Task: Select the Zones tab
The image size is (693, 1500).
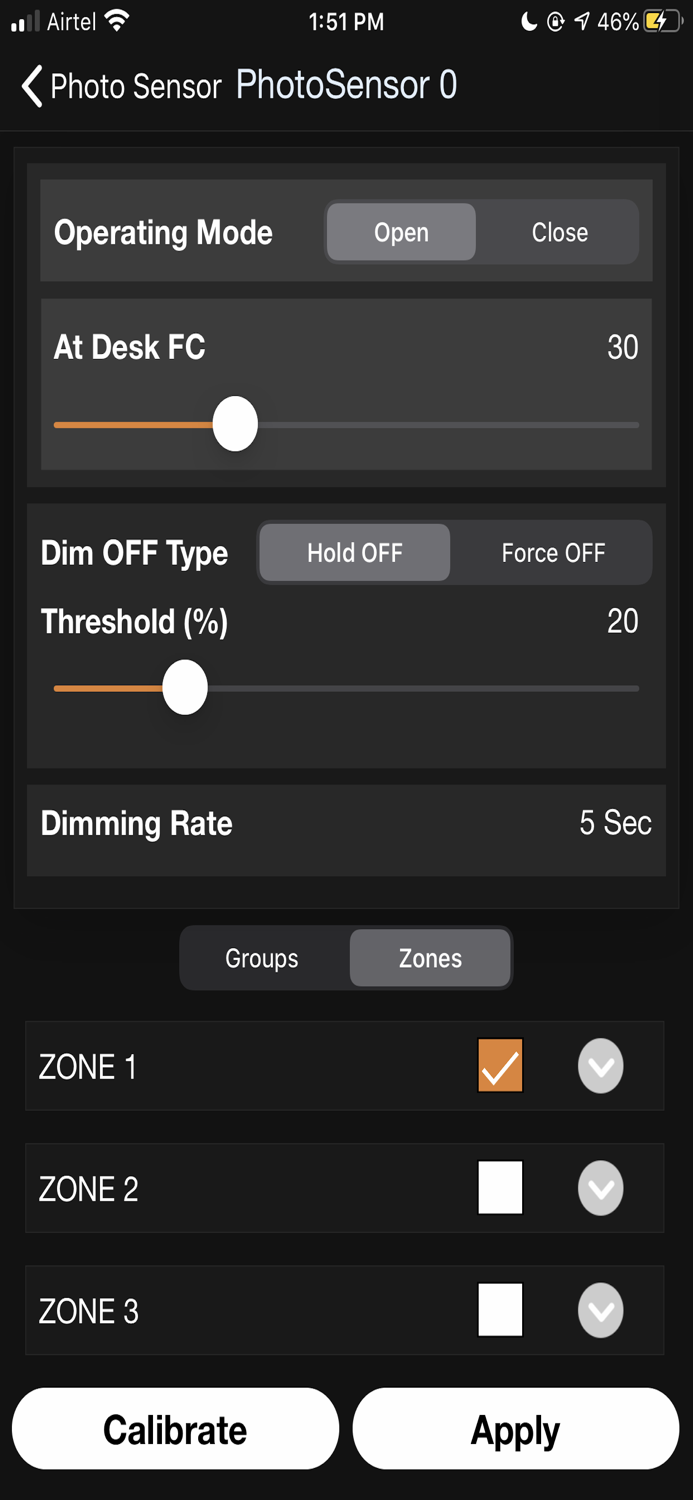Action: [x=429, y=958]
